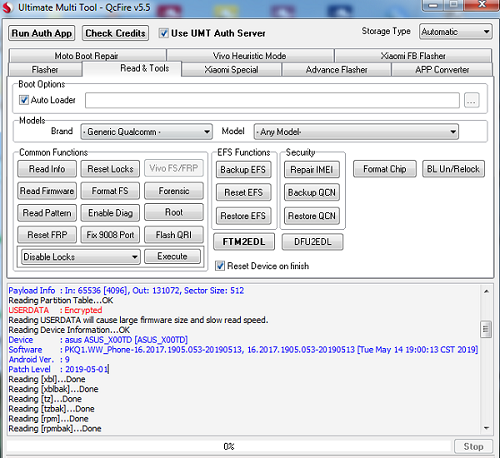Image resolution: width=500 pixels, height=458 pixels.
Task: Open the Flasher tab
Action: [45, 70]
